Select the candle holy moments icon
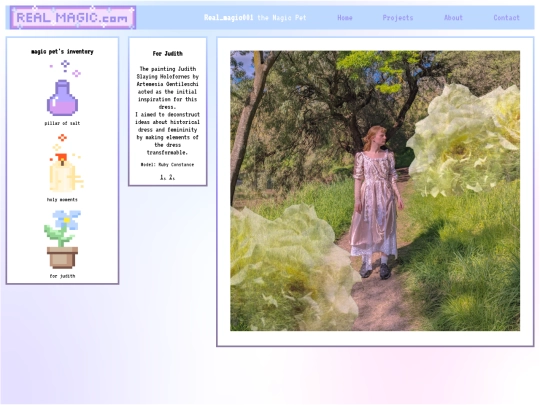Screen dimensions: 540x405 (65, 163)
